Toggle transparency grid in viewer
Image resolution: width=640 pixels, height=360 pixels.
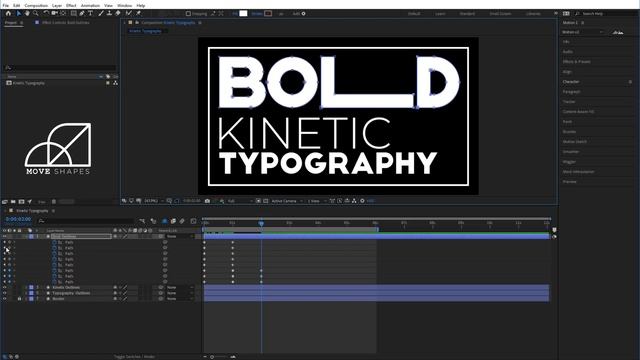[x=266, y=201]
